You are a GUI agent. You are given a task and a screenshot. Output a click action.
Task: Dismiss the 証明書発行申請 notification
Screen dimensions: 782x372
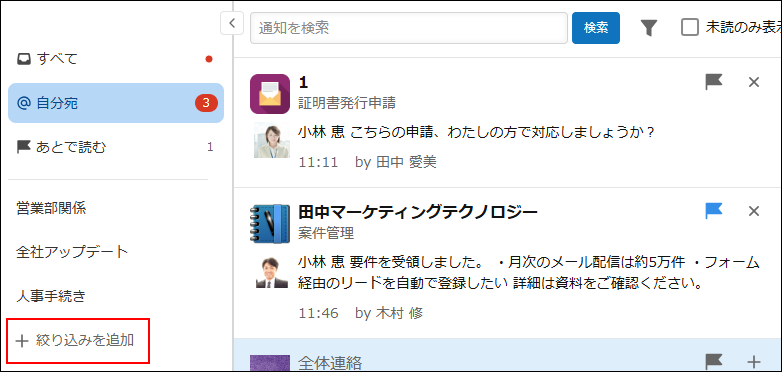(x=754, y=82)
